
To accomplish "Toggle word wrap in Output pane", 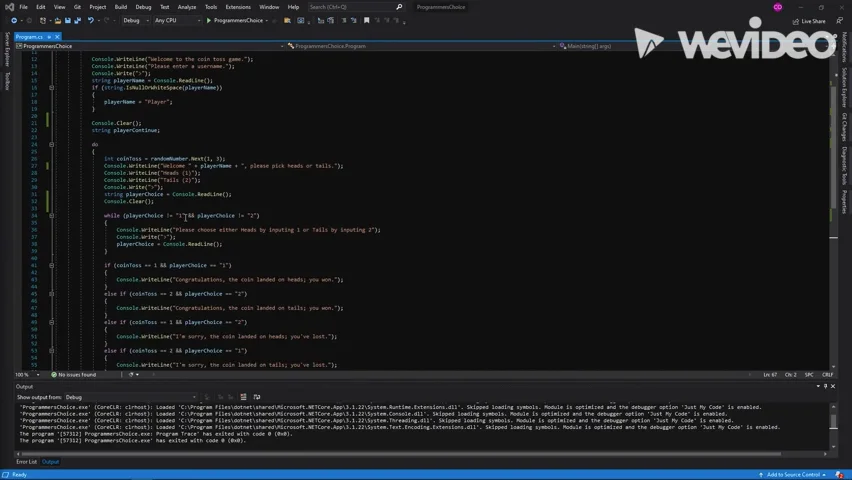I will point(256,397).
